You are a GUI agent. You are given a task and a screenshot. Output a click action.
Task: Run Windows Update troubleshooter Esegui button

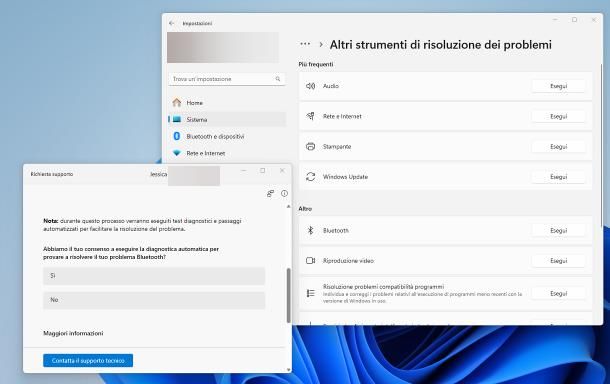pos(559,177)
